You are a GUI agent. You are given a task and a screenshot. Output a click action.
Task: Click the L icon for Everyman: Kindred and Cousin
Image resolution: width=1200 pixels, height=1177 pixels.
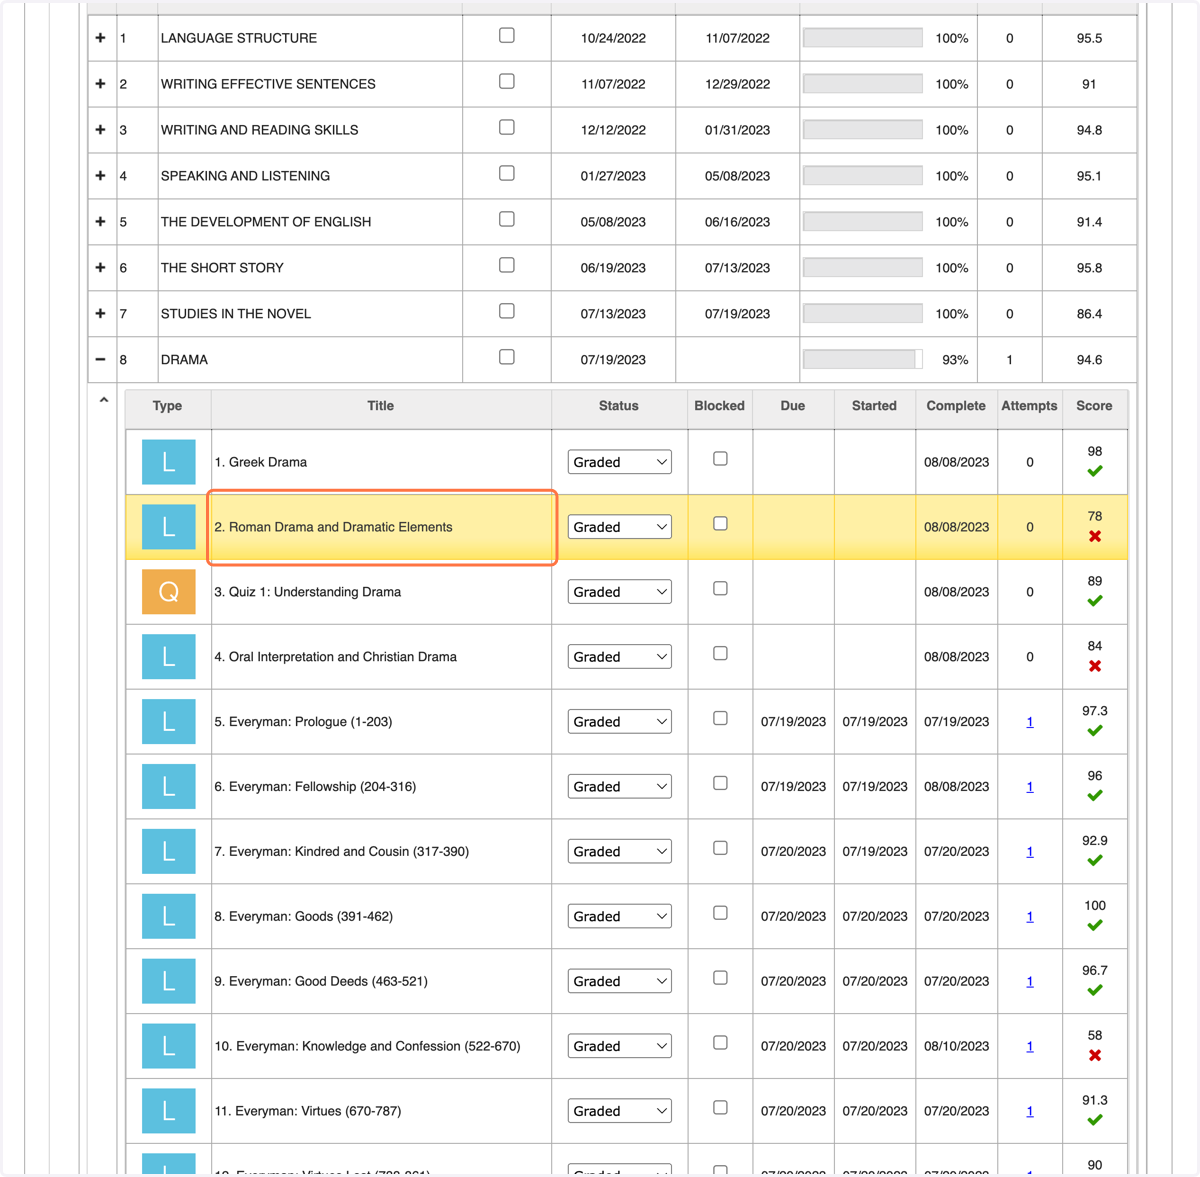point(168,852)
